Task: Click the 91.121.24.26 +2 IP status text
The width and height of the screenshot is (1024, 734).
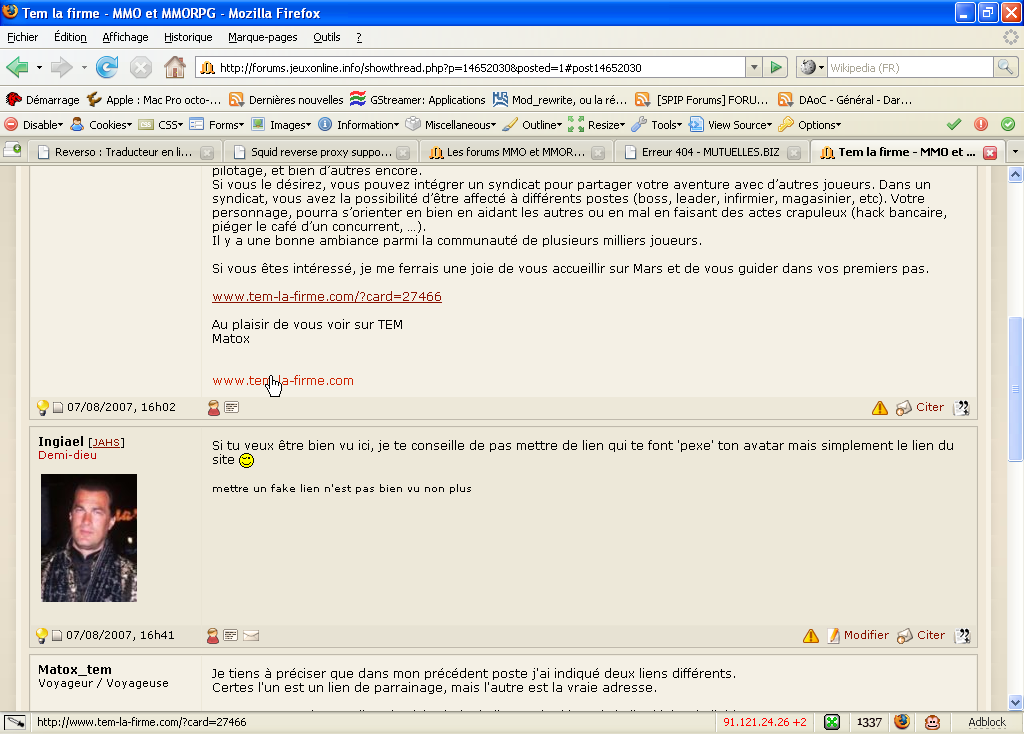Action: 765,722
